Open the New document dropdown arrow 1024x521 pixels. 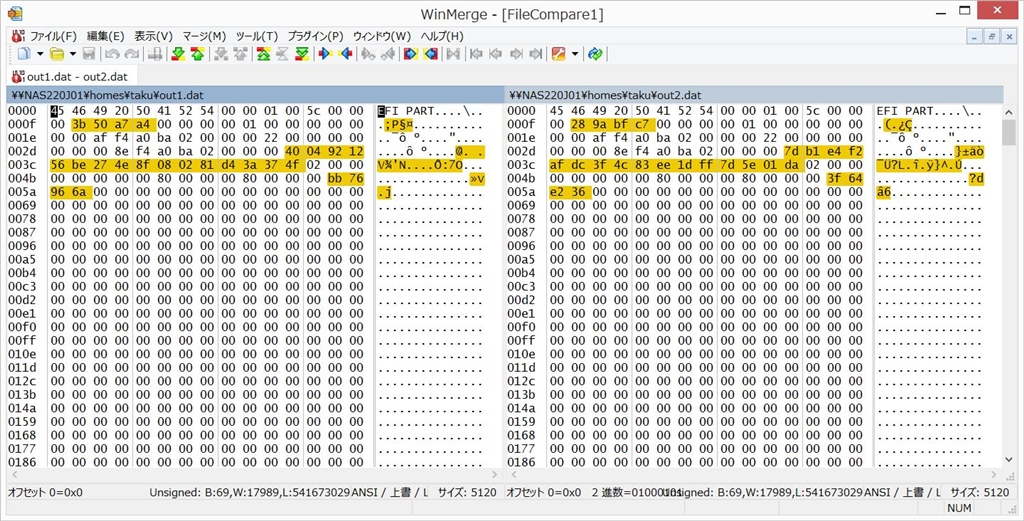[x=39, y=54]
